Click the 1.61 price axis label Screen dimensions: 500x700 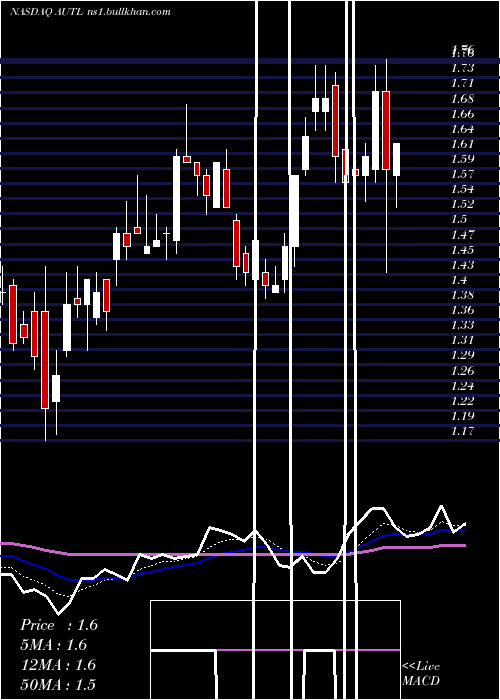click(x=462, y=144)
